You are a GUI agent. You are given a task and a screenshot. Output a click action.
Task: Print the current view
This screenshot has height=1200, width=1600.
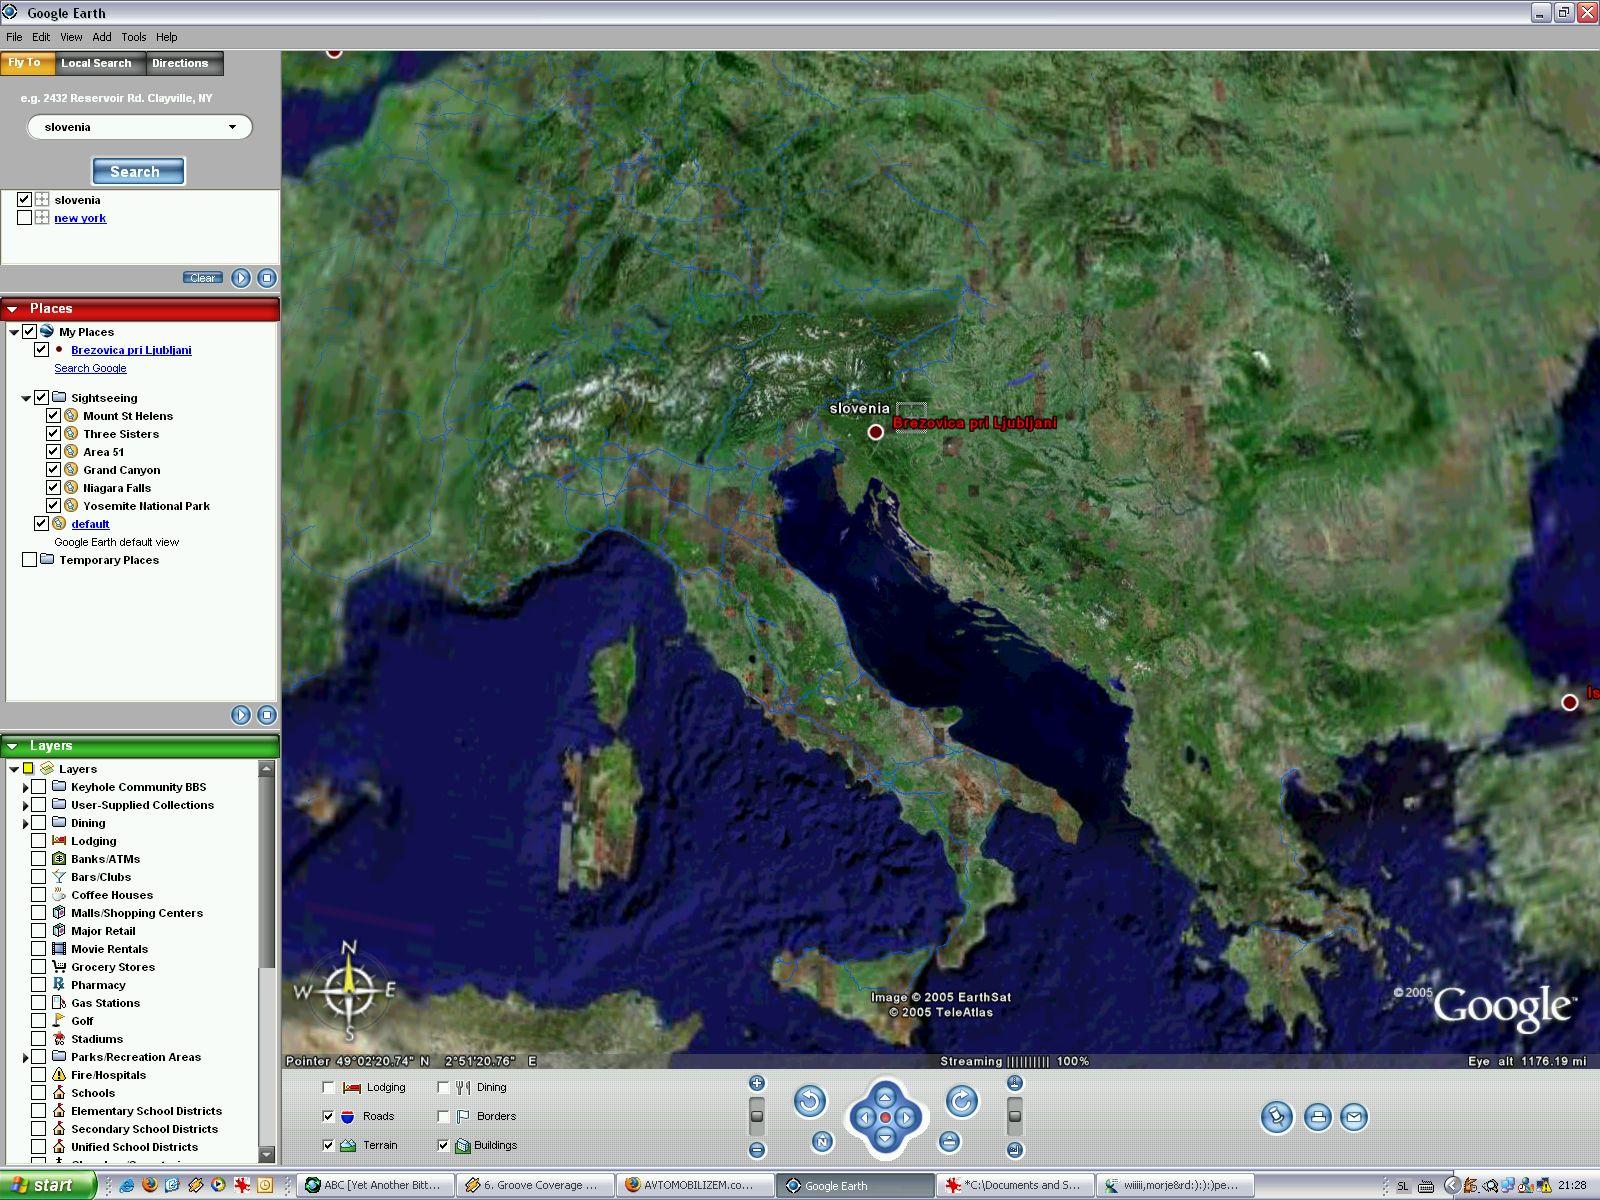coord(1317,1117)
